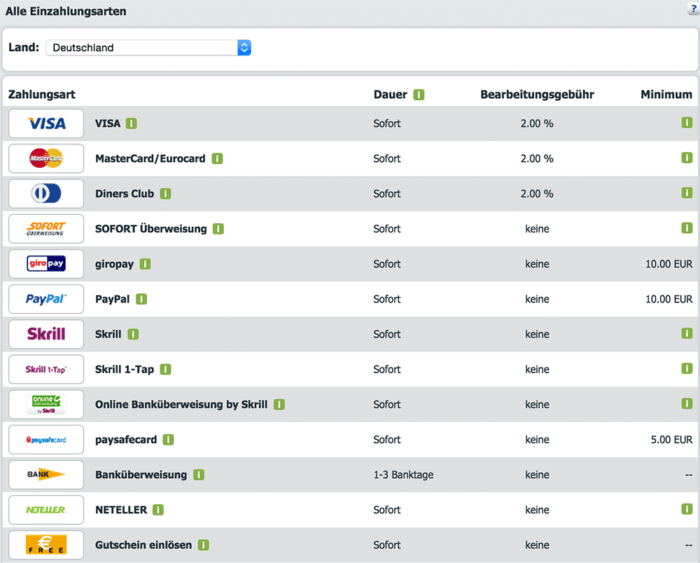The height and width of the screenshot is (563, 700).
Task: Choose the NETELLER logo
Action: click(x=46, y=510)
